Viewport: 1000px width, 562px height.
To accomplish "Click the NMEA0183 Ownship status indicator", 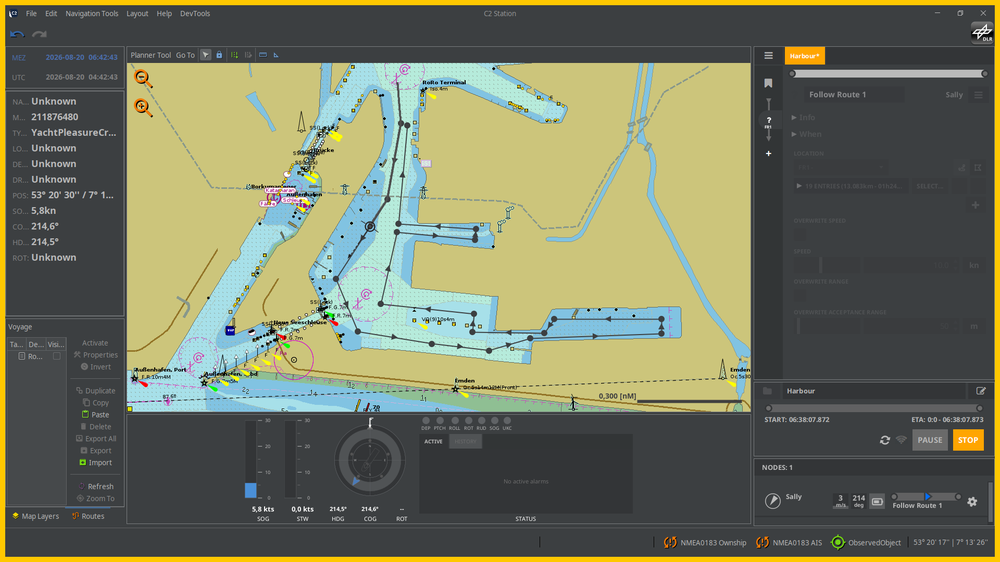I will 705,543.
